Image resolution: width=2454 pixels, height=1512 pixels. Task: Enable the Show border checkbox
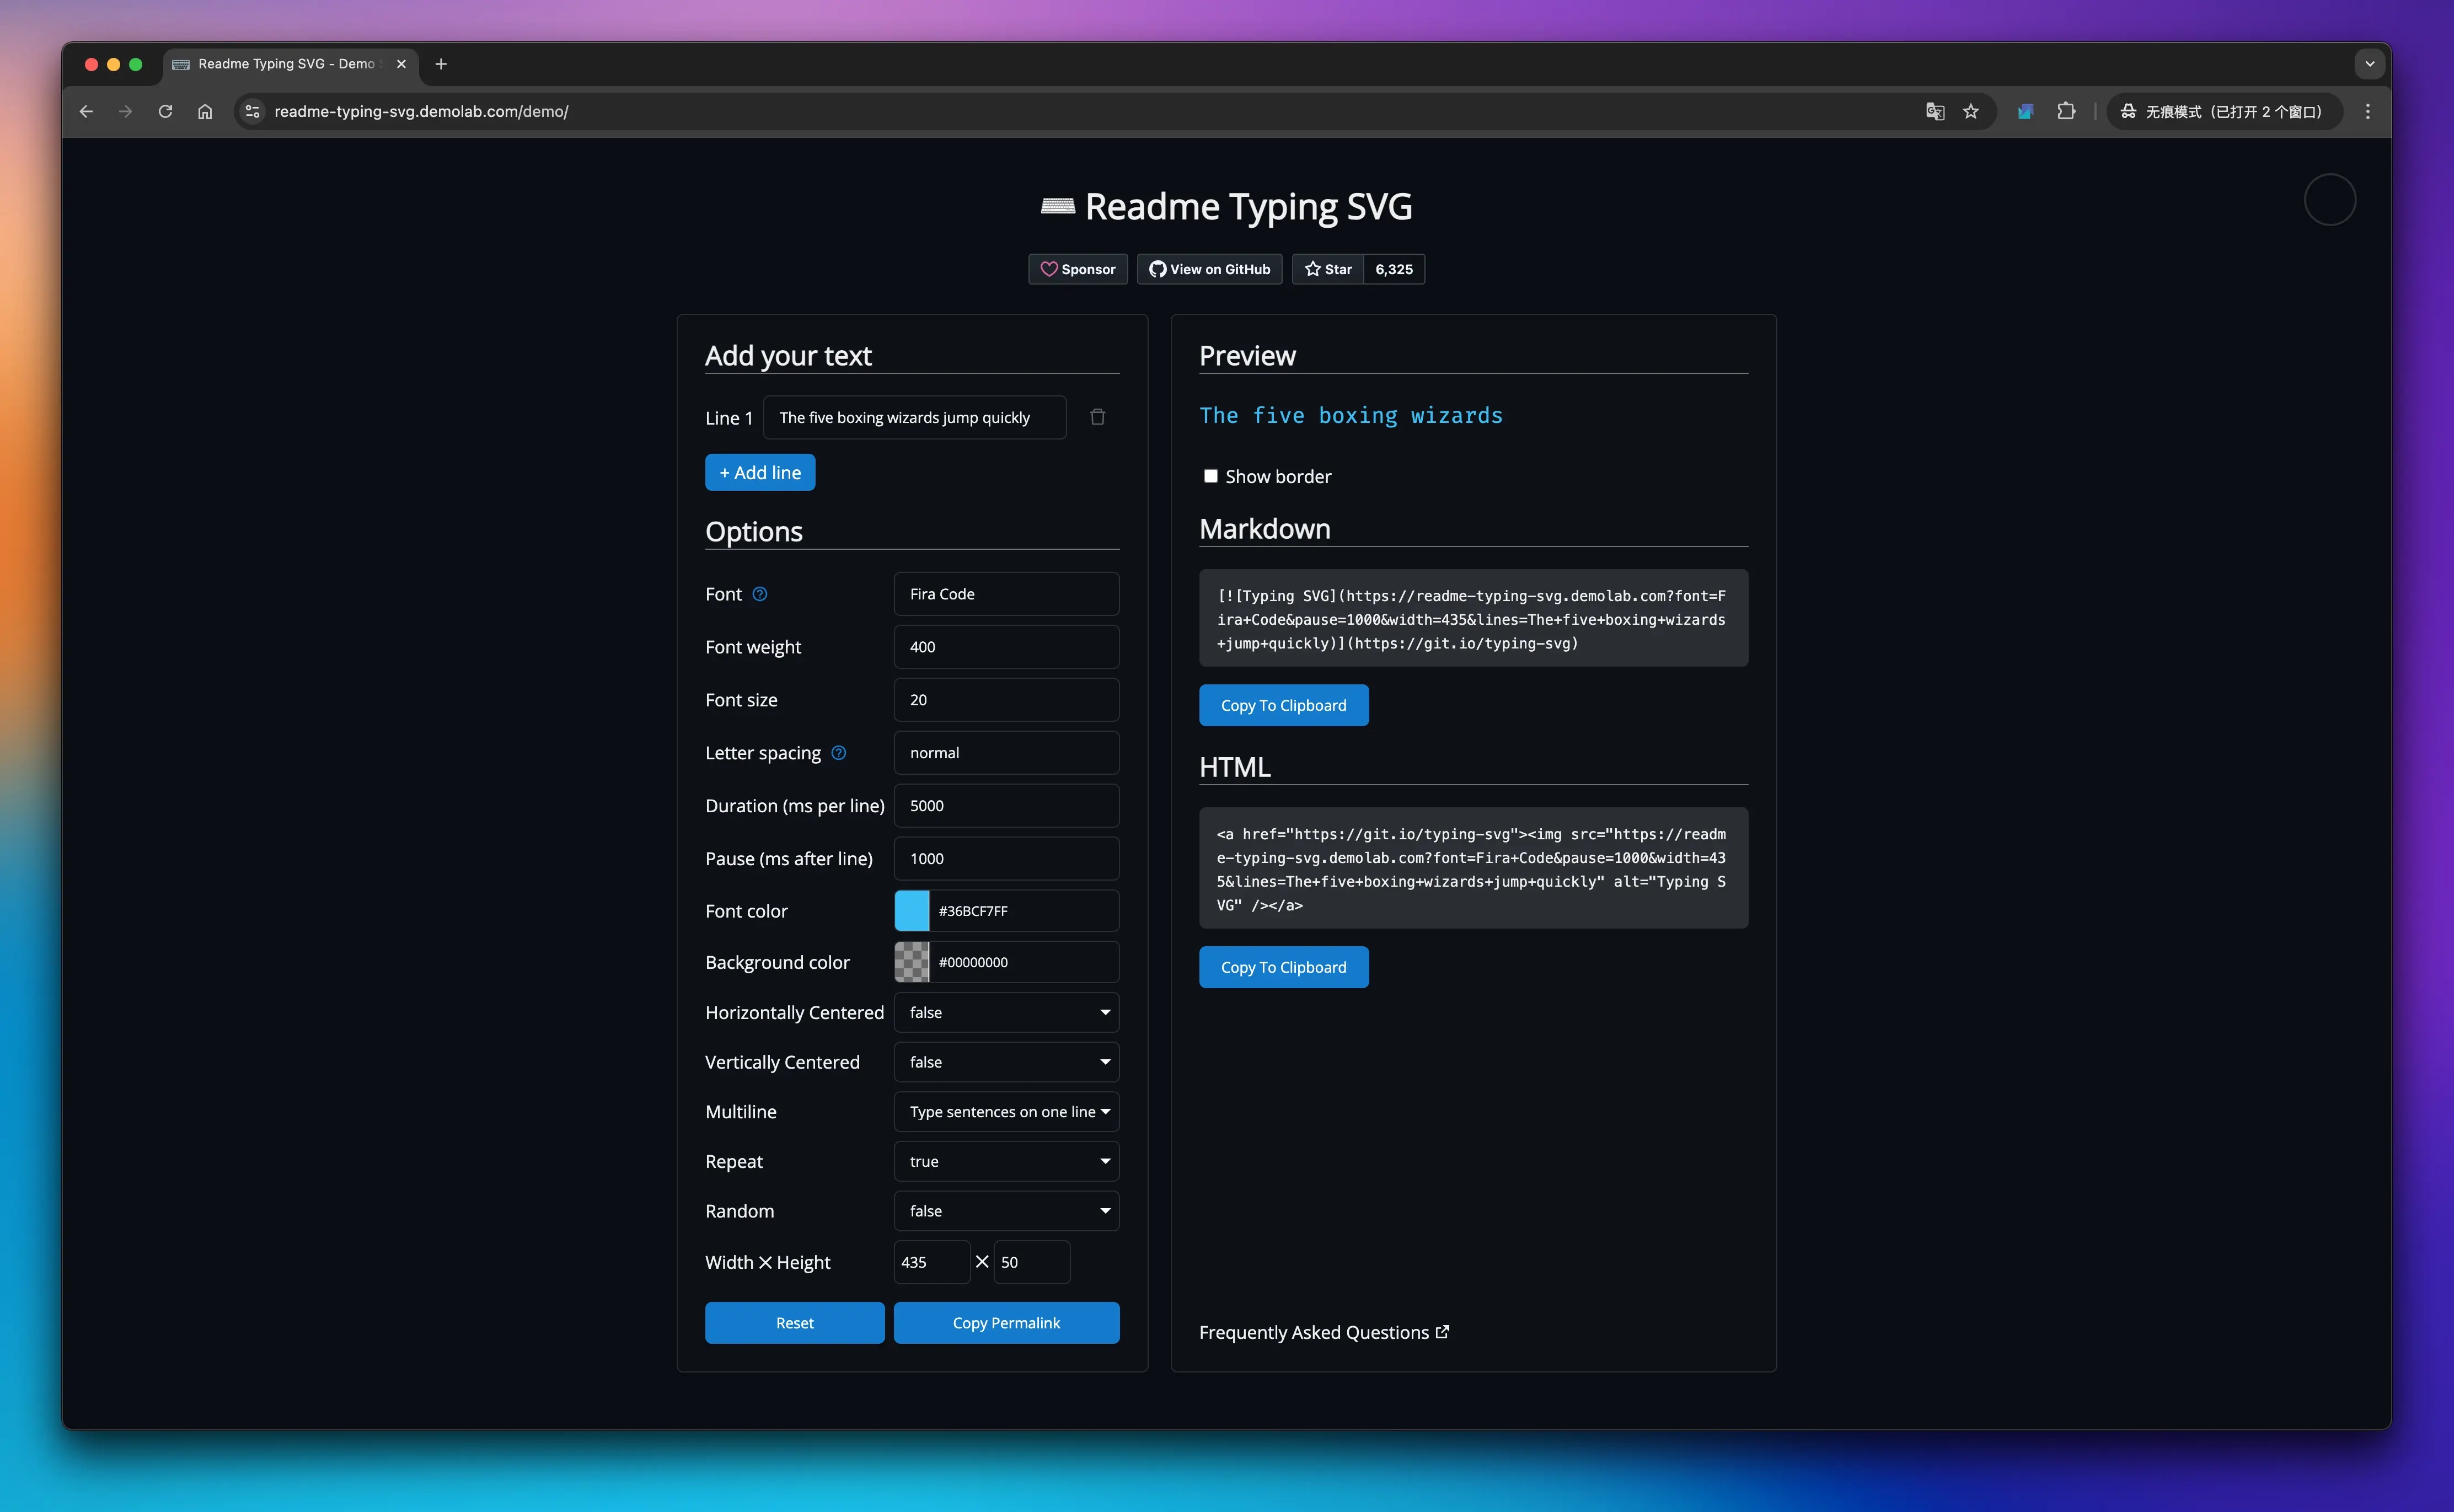1210,476
